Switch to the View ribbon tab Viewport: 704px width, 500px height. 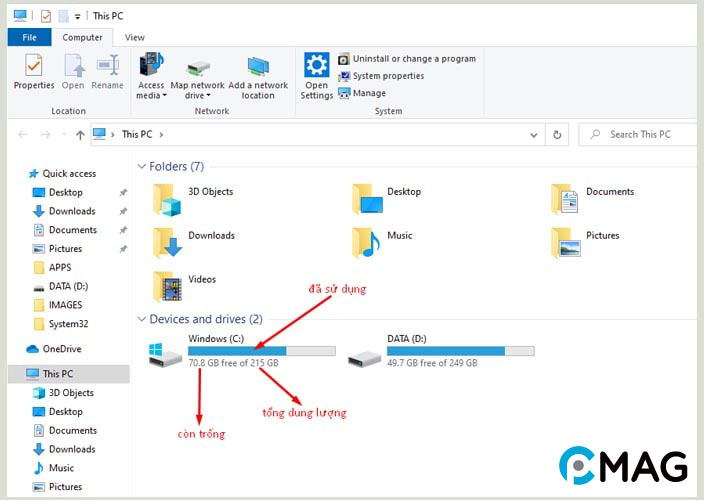coord(135,37)
